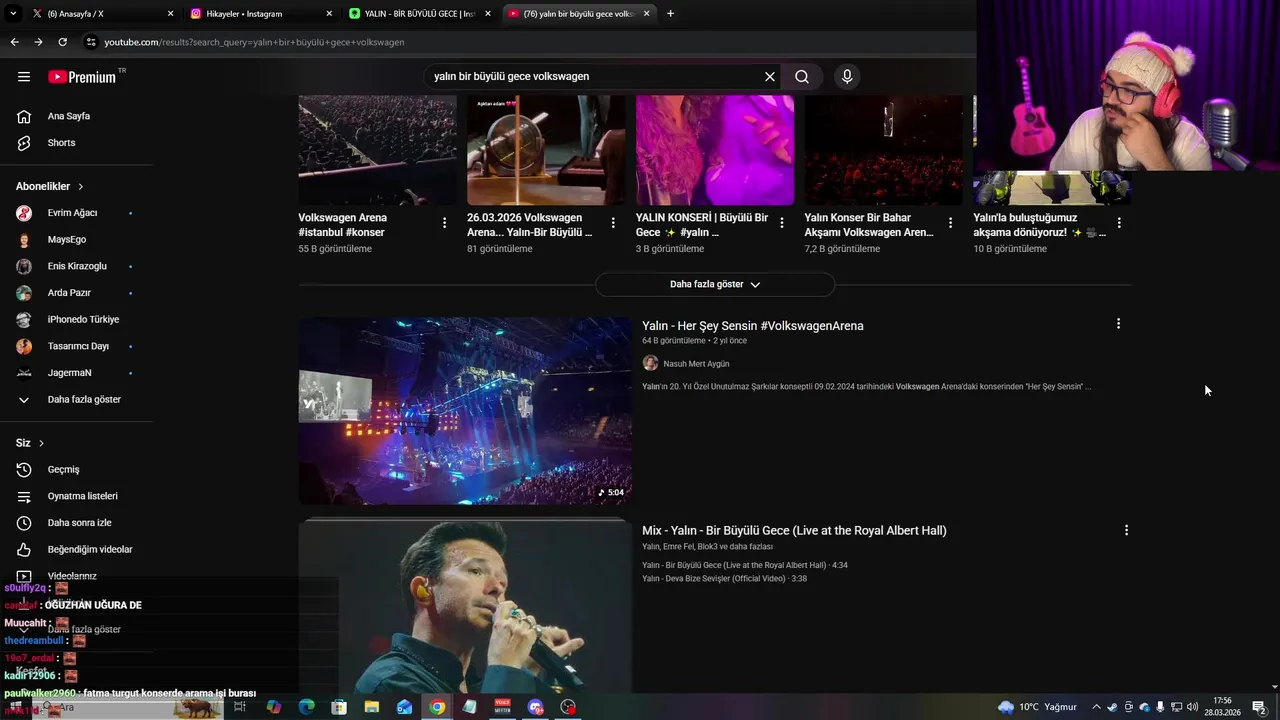Image resolution: width=1280 pixels, height=720 pixels.
Task: Open the 10°C Yağmur weather widget
Action: point(1037,707)
